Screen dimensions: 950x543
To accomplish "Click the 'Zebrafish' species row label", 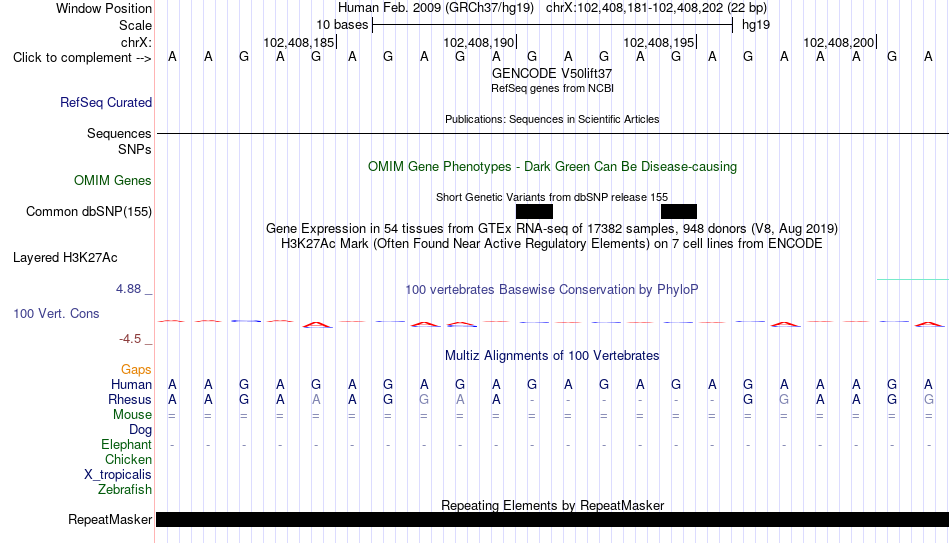I will 125,489.
